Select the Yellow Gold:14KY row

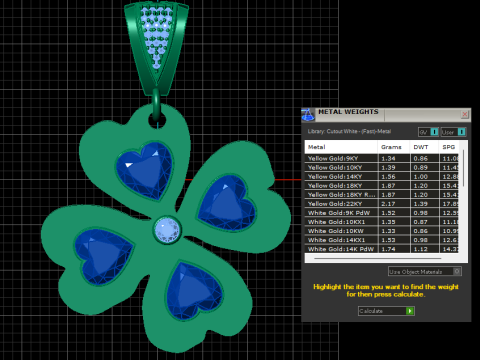(382, 176)
